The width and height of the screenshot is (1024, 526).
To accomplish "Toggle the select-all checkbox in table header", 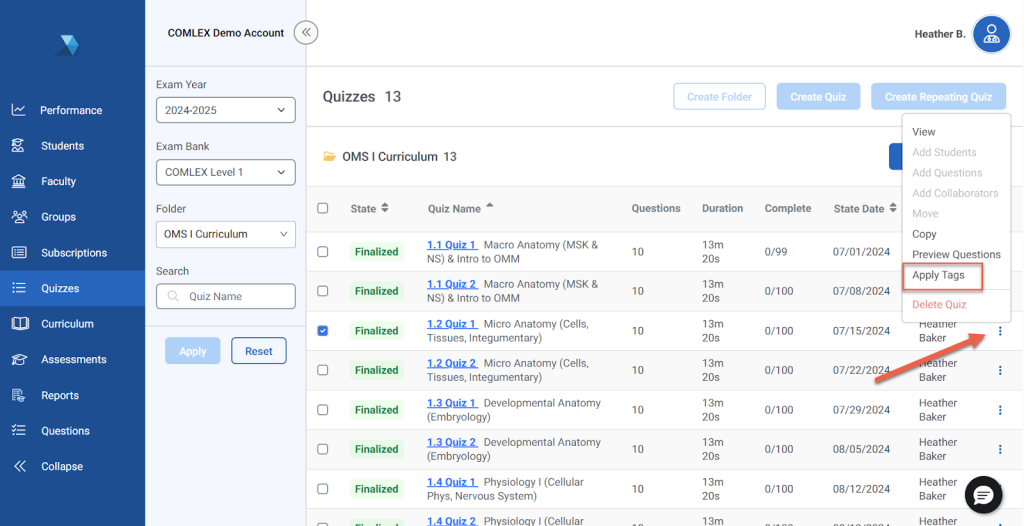I will pos(322,209).
